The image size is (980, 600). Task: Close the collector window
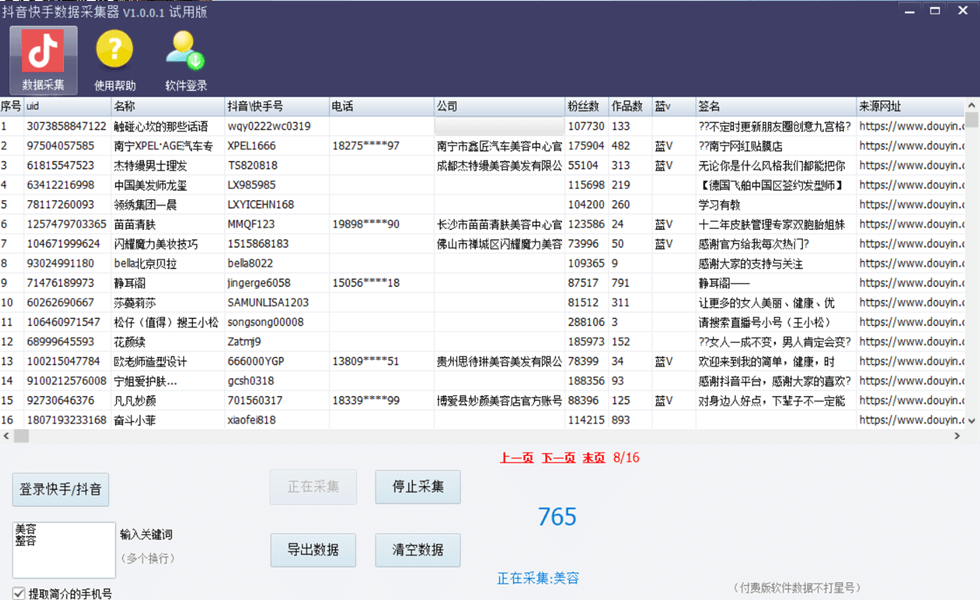click(x=962, y=11)
